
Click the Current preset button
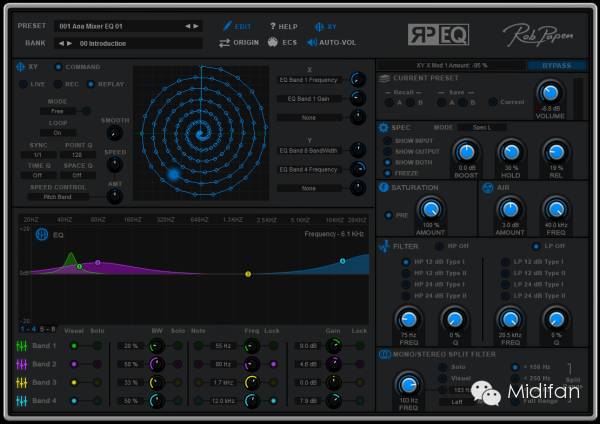click(493, 102)
